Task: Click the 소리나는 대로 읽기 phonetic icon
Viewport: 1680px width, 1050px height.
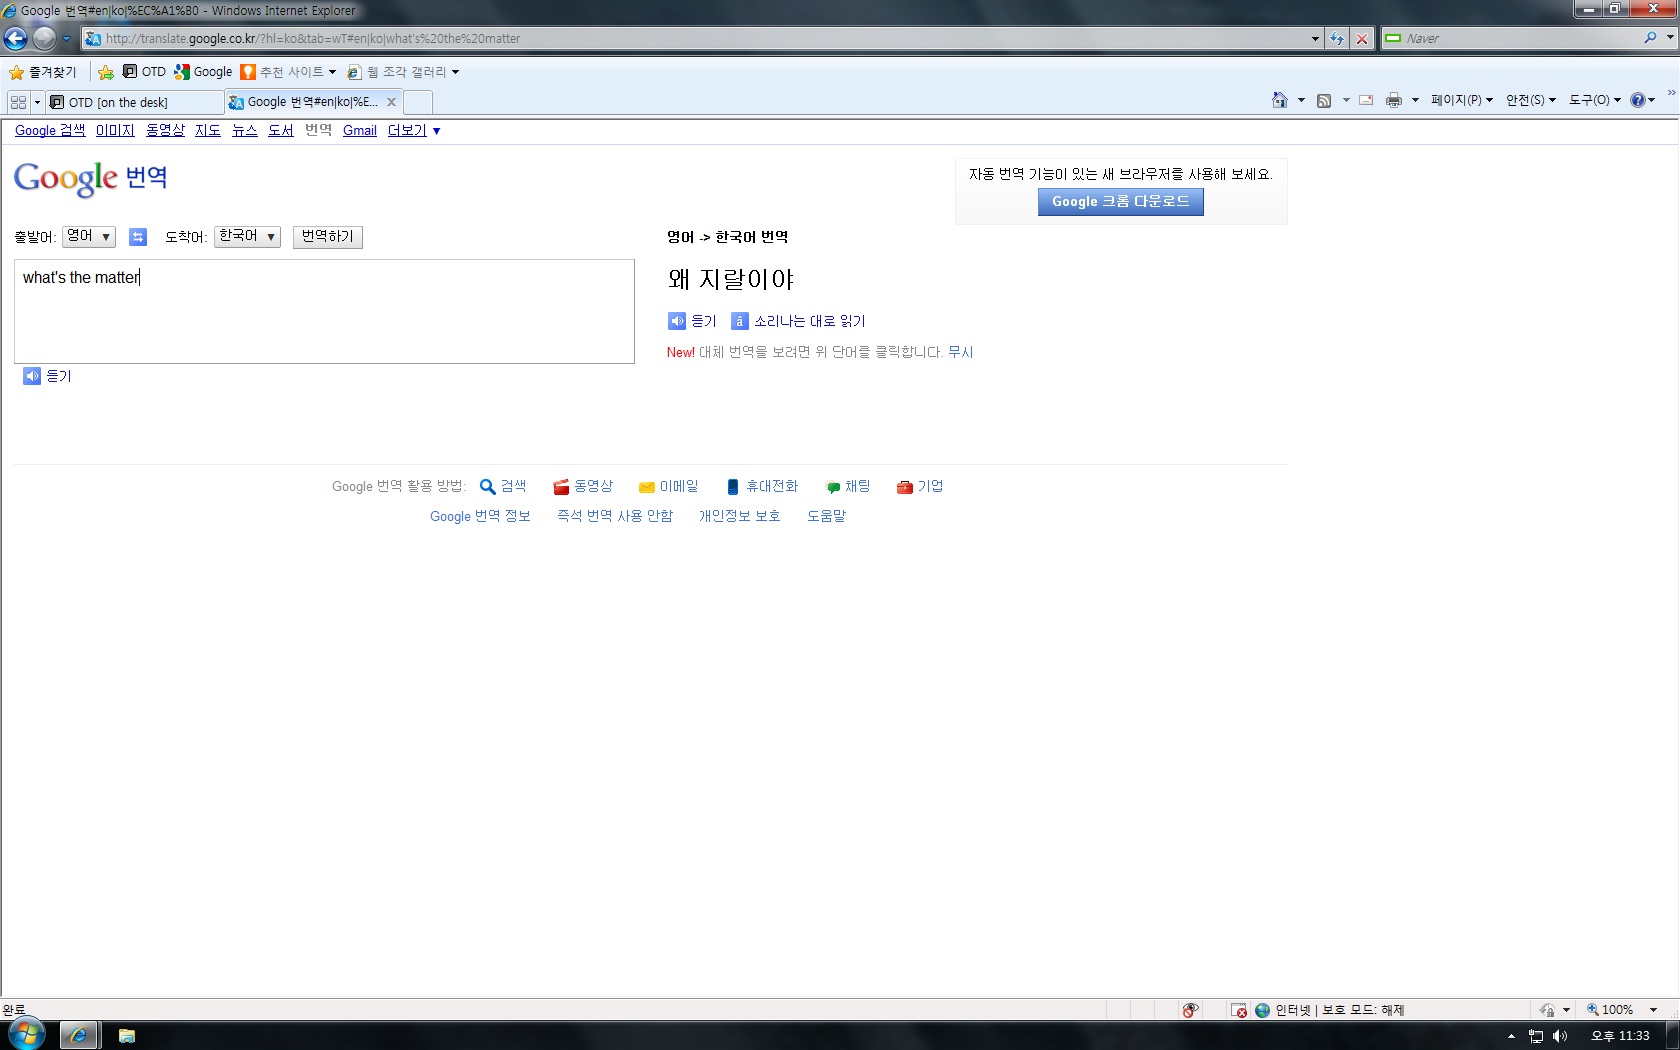Action: click(x=740, y=321)
